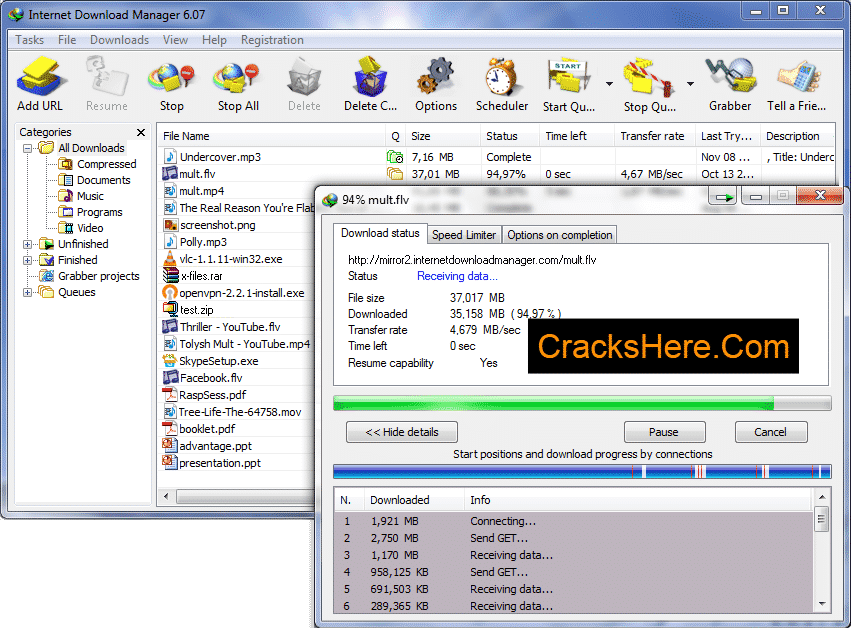Click the Documents category icon
Screen dimensions: 851x628
66,180
